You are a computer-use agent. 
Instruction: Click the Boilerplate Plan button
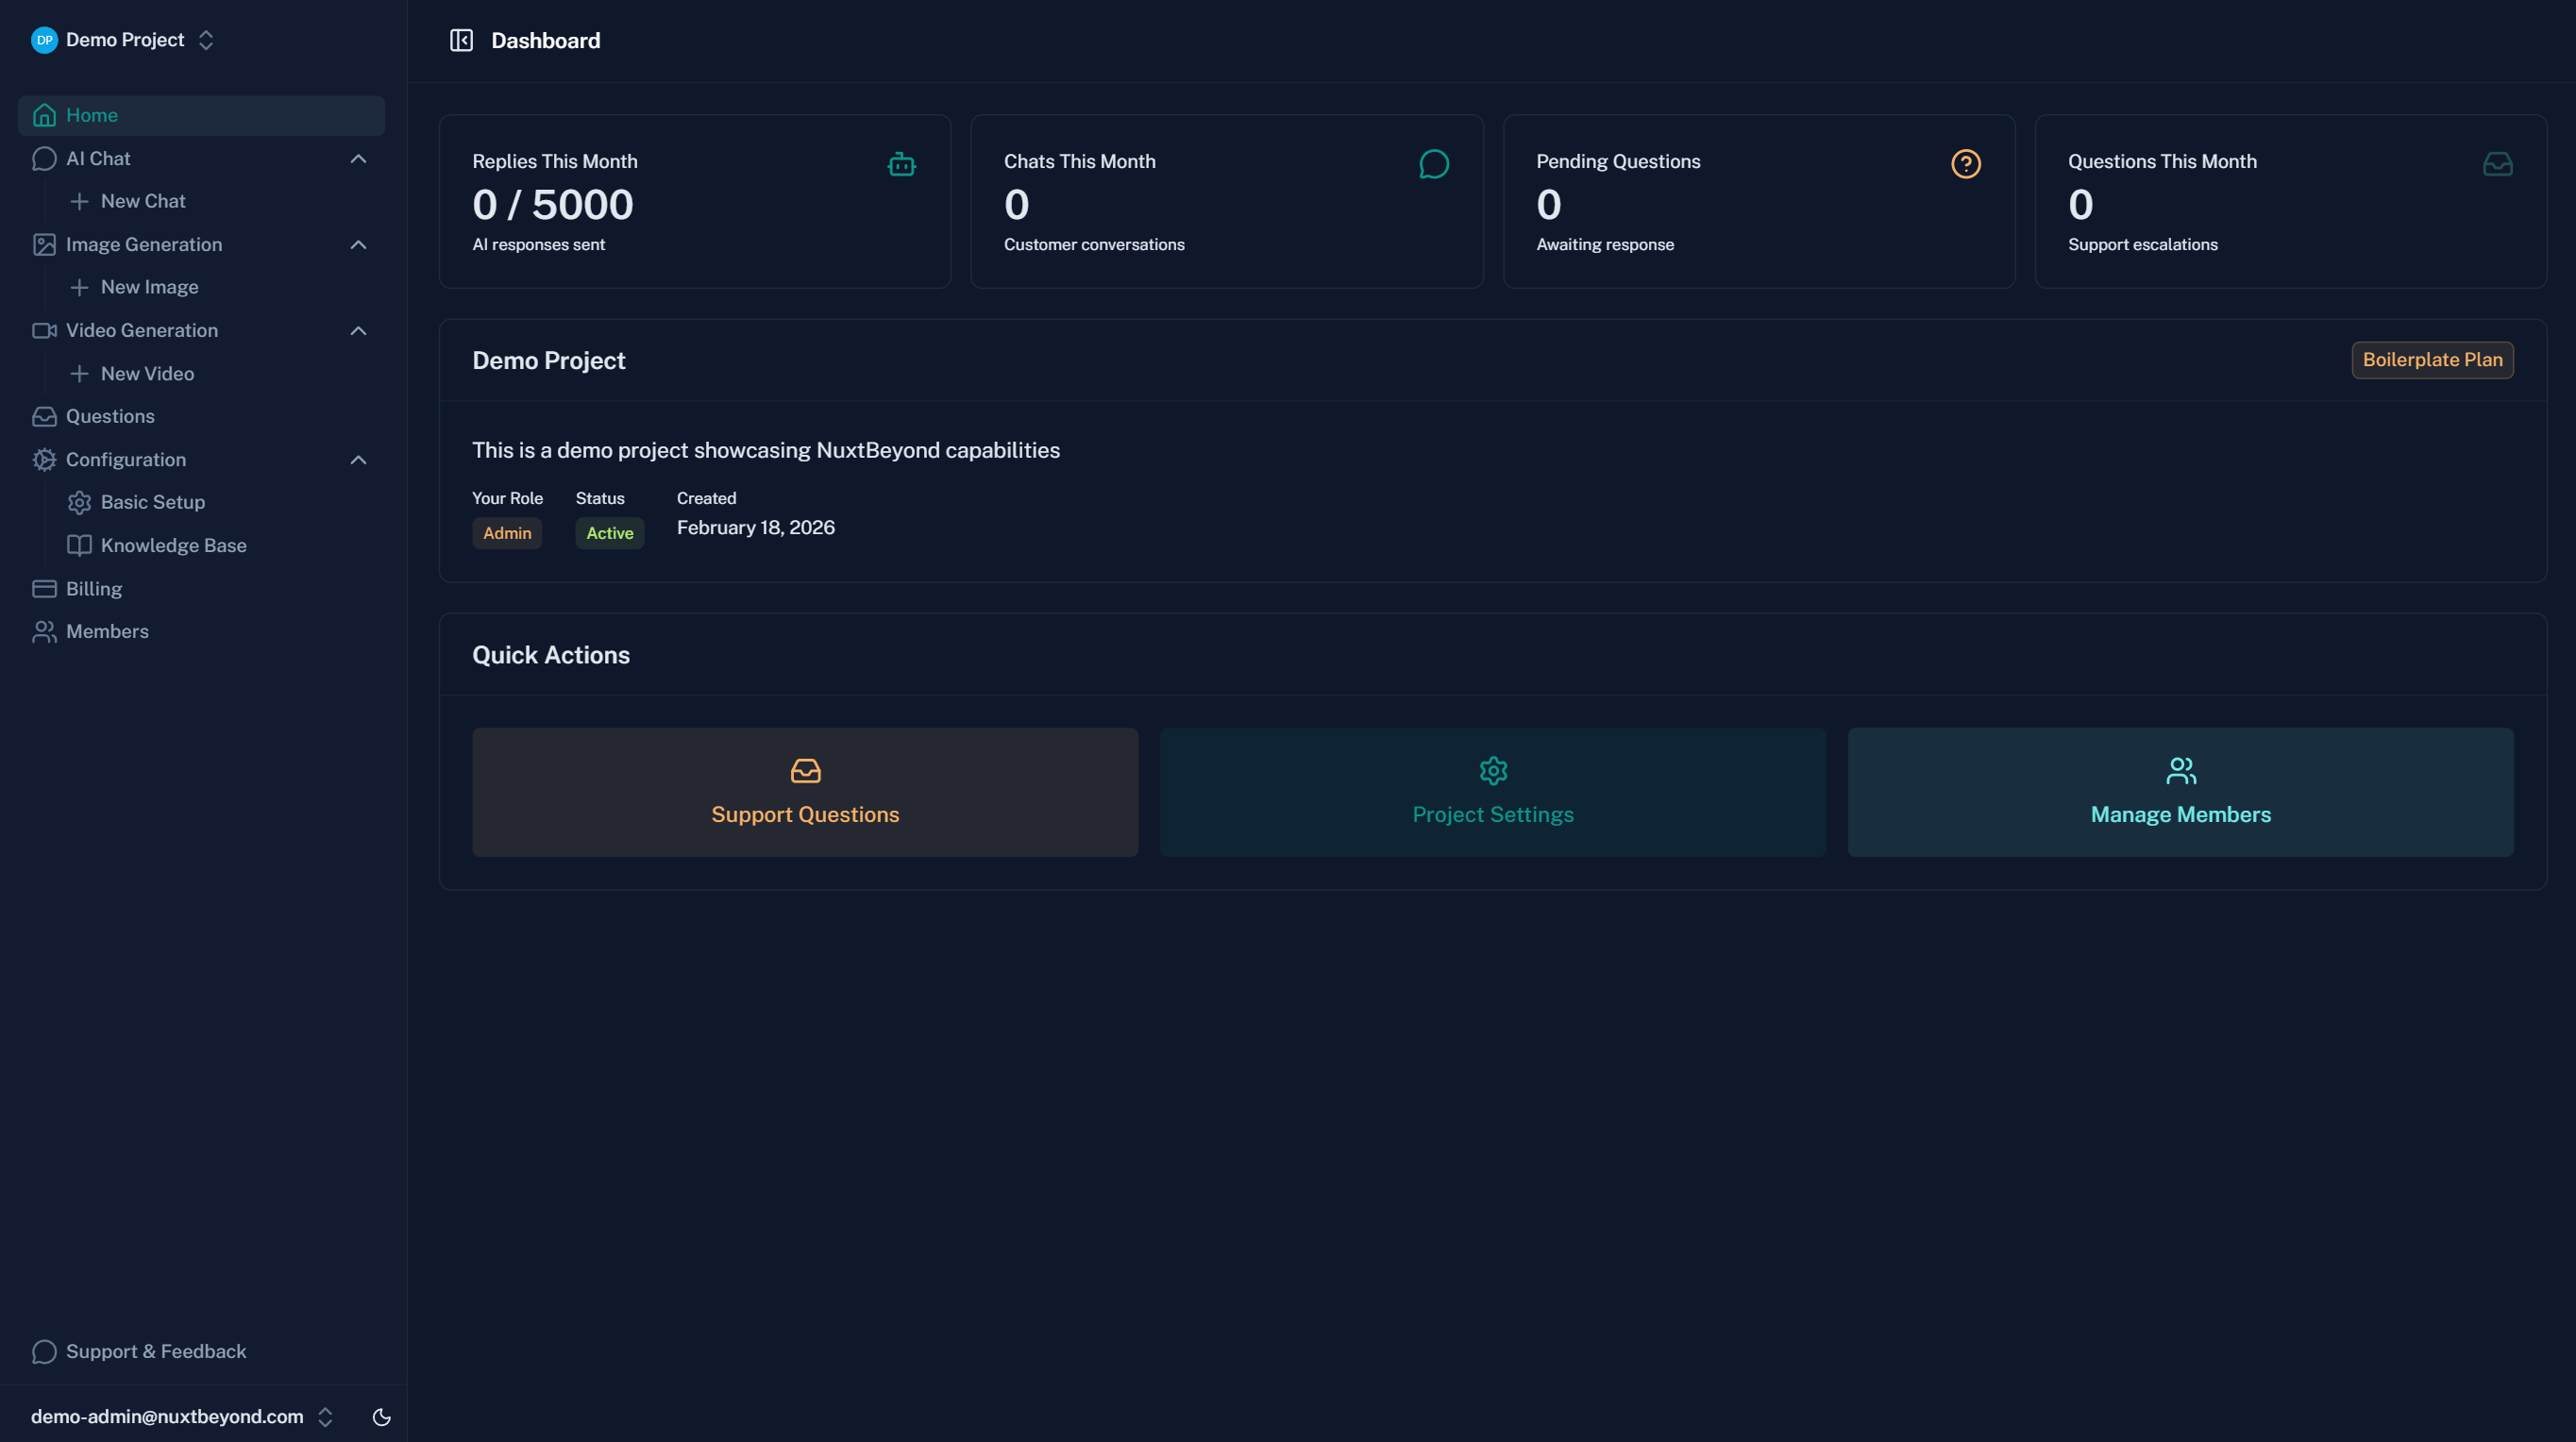click(2432, 359)
